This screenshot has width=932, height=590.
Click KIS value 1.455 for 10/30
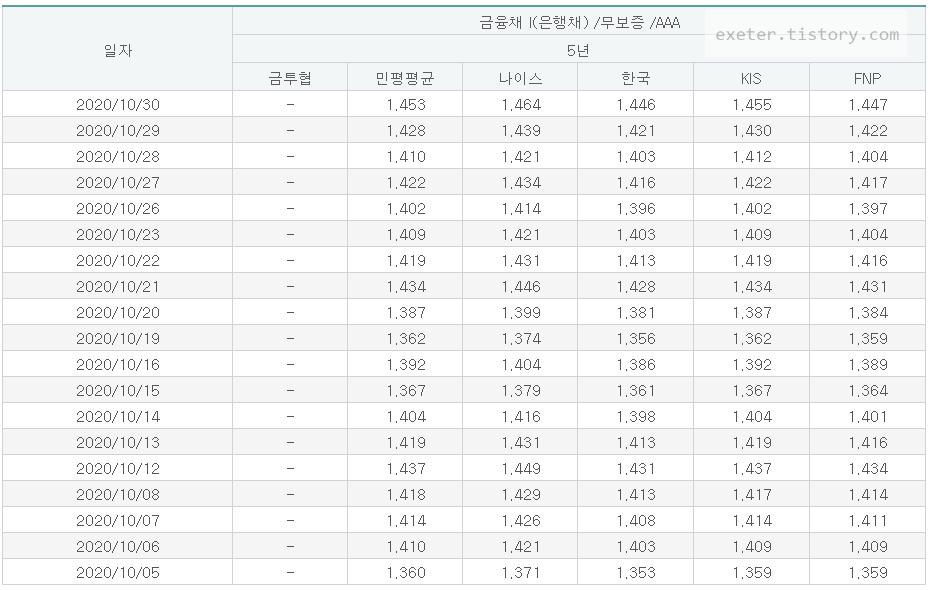point(752,105)
